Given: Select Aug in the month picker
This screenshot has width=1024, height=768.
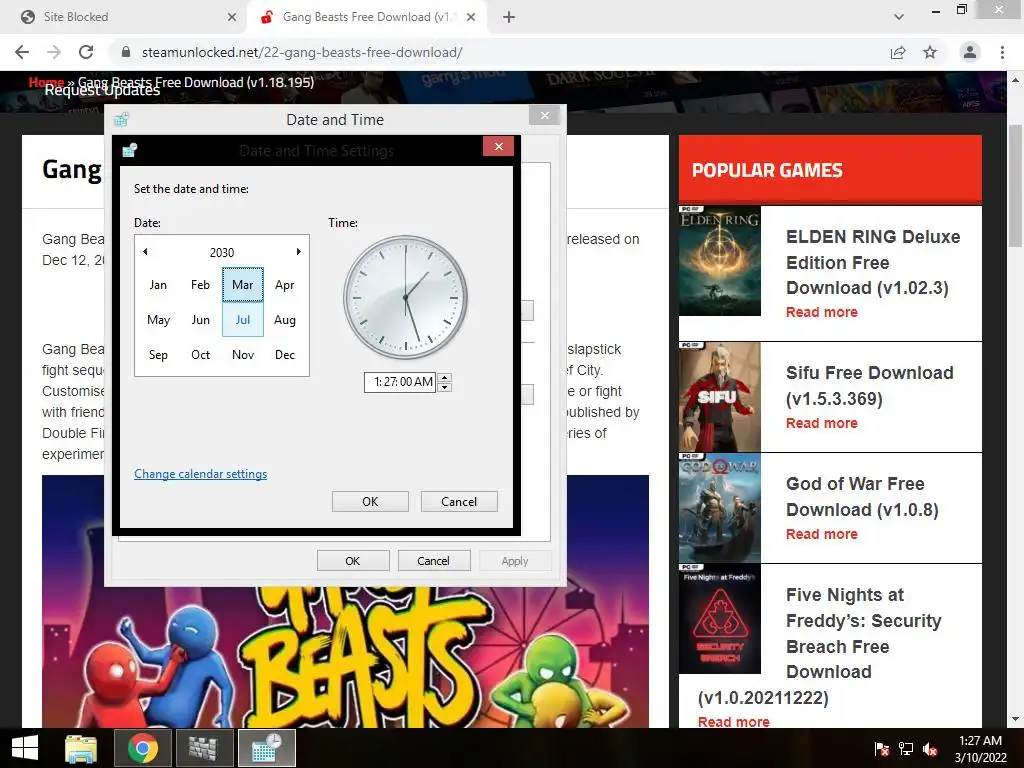Looking at the screenshot, I should tap(285, 319).
